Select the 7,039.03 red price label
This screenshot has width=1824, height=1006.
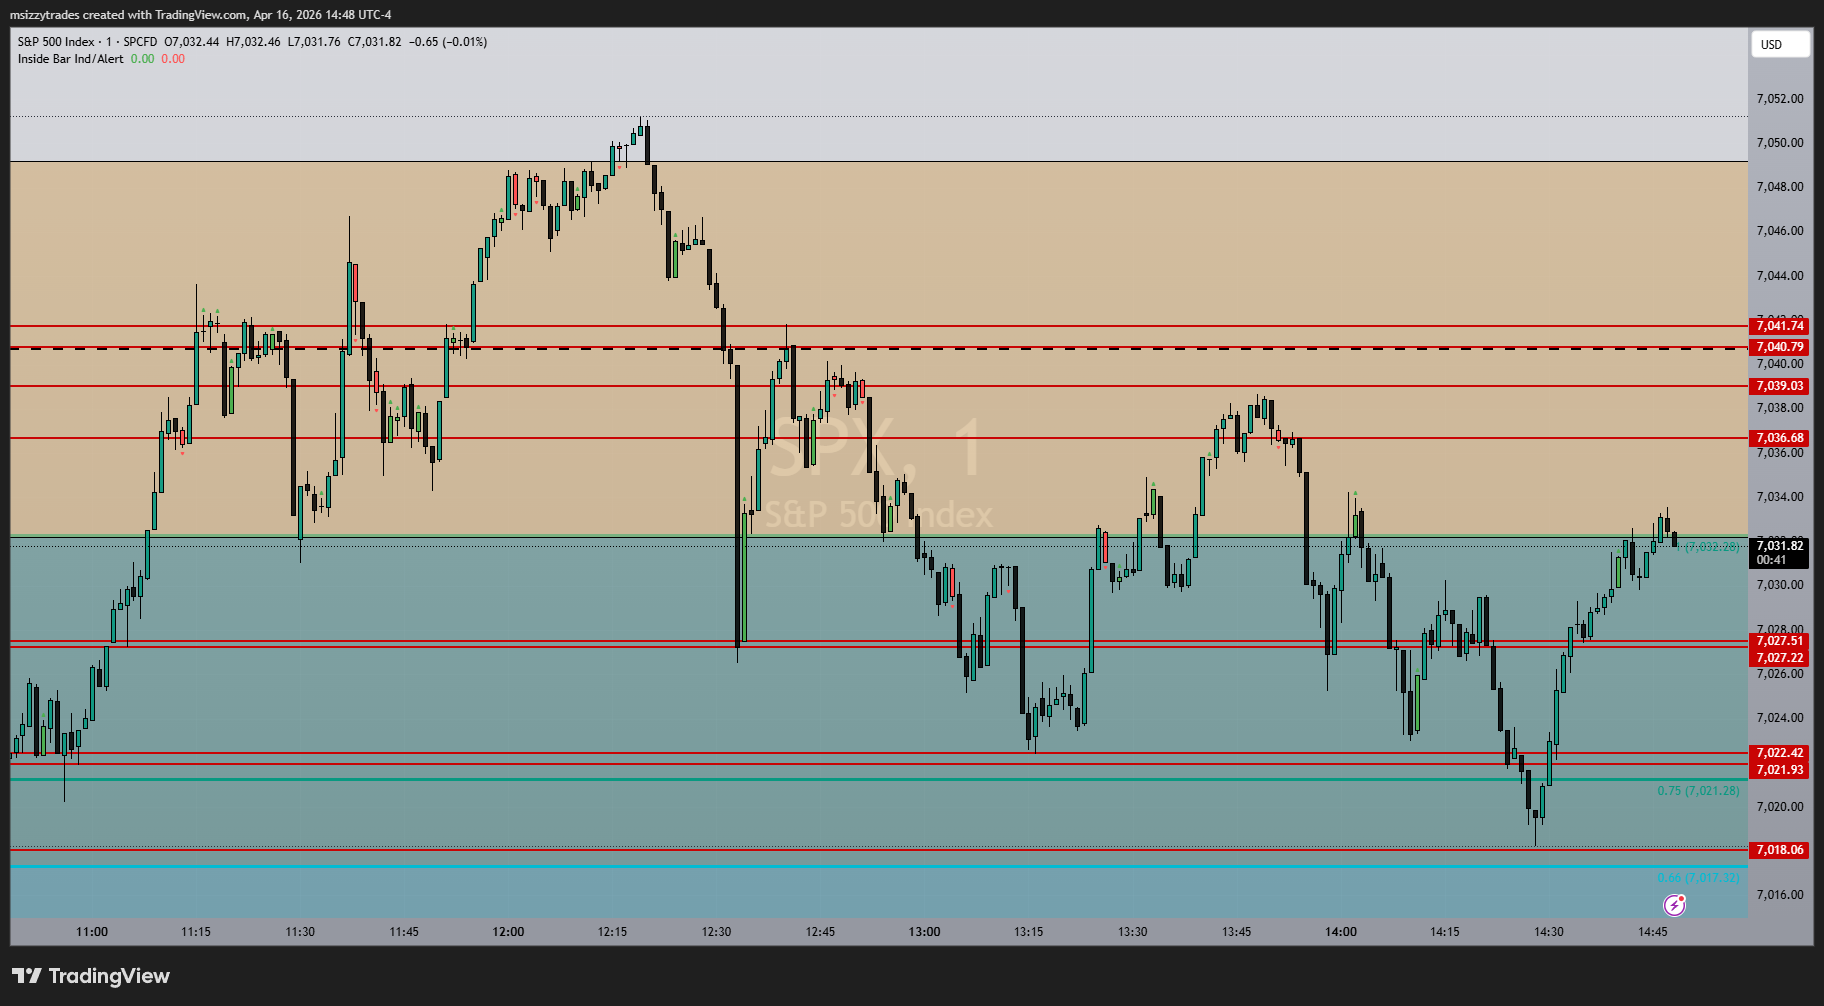click(x=1780, y=386)
